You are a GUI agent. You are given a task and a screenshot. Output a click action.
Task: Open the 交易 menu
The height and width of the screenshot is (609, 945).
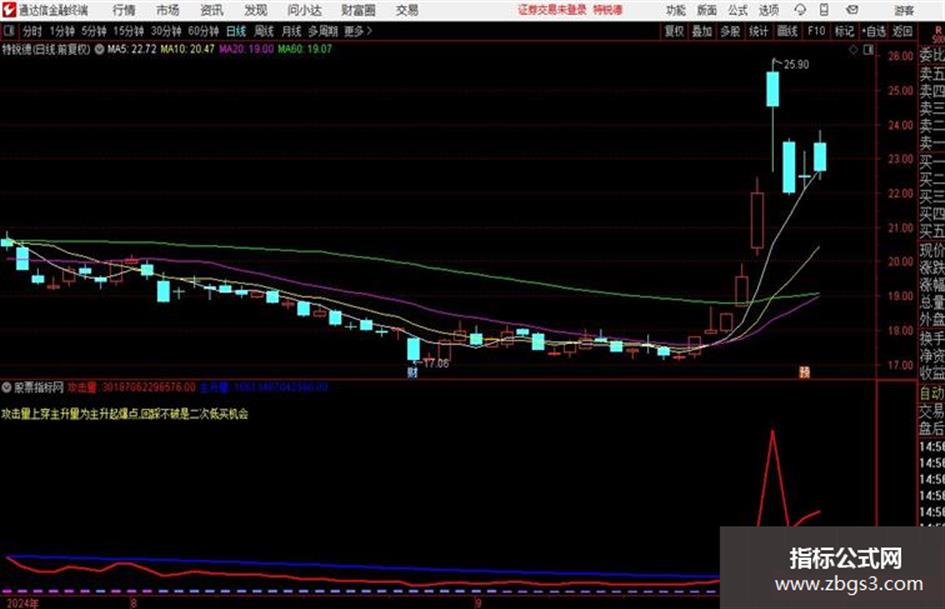coord(407,10)
